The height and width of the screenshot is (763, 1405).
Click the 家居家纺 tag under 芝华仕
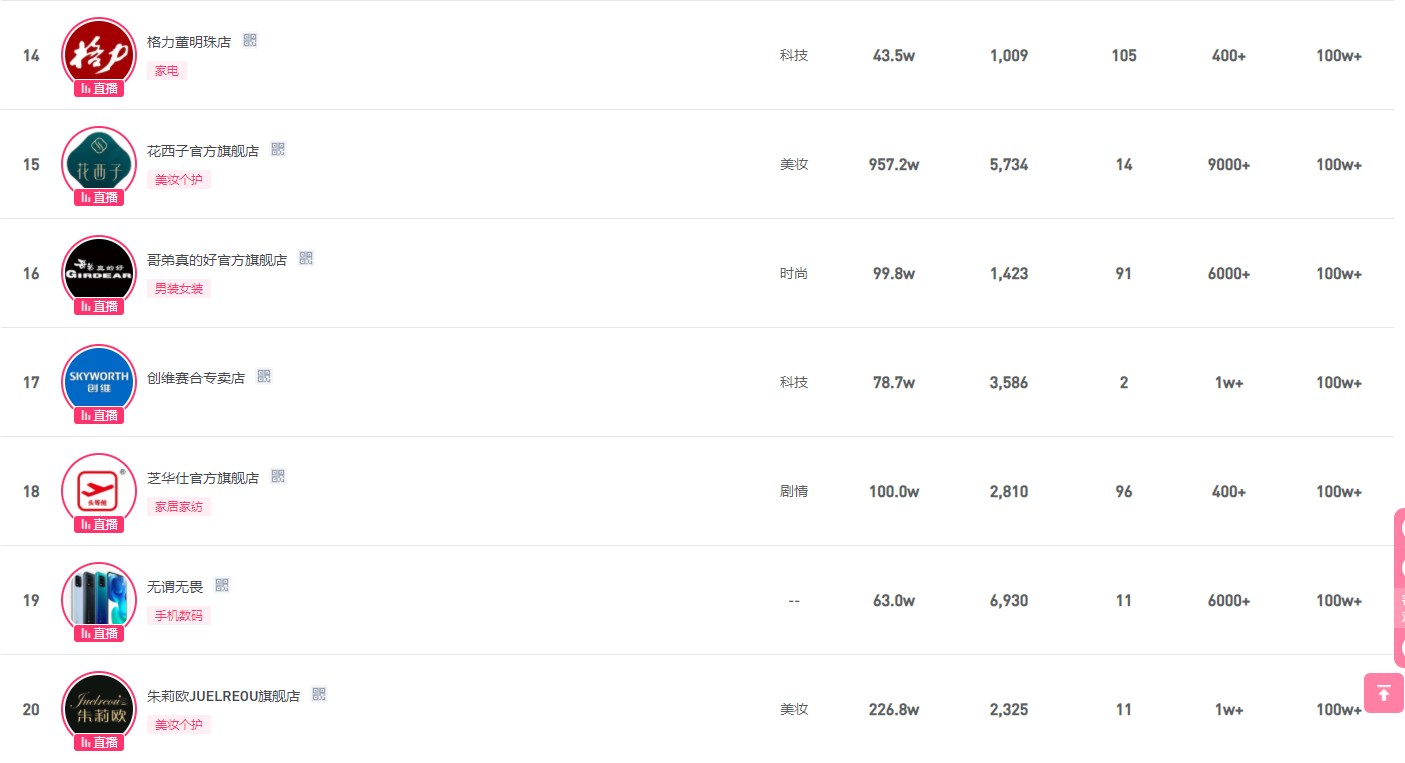tap(179, 507)
